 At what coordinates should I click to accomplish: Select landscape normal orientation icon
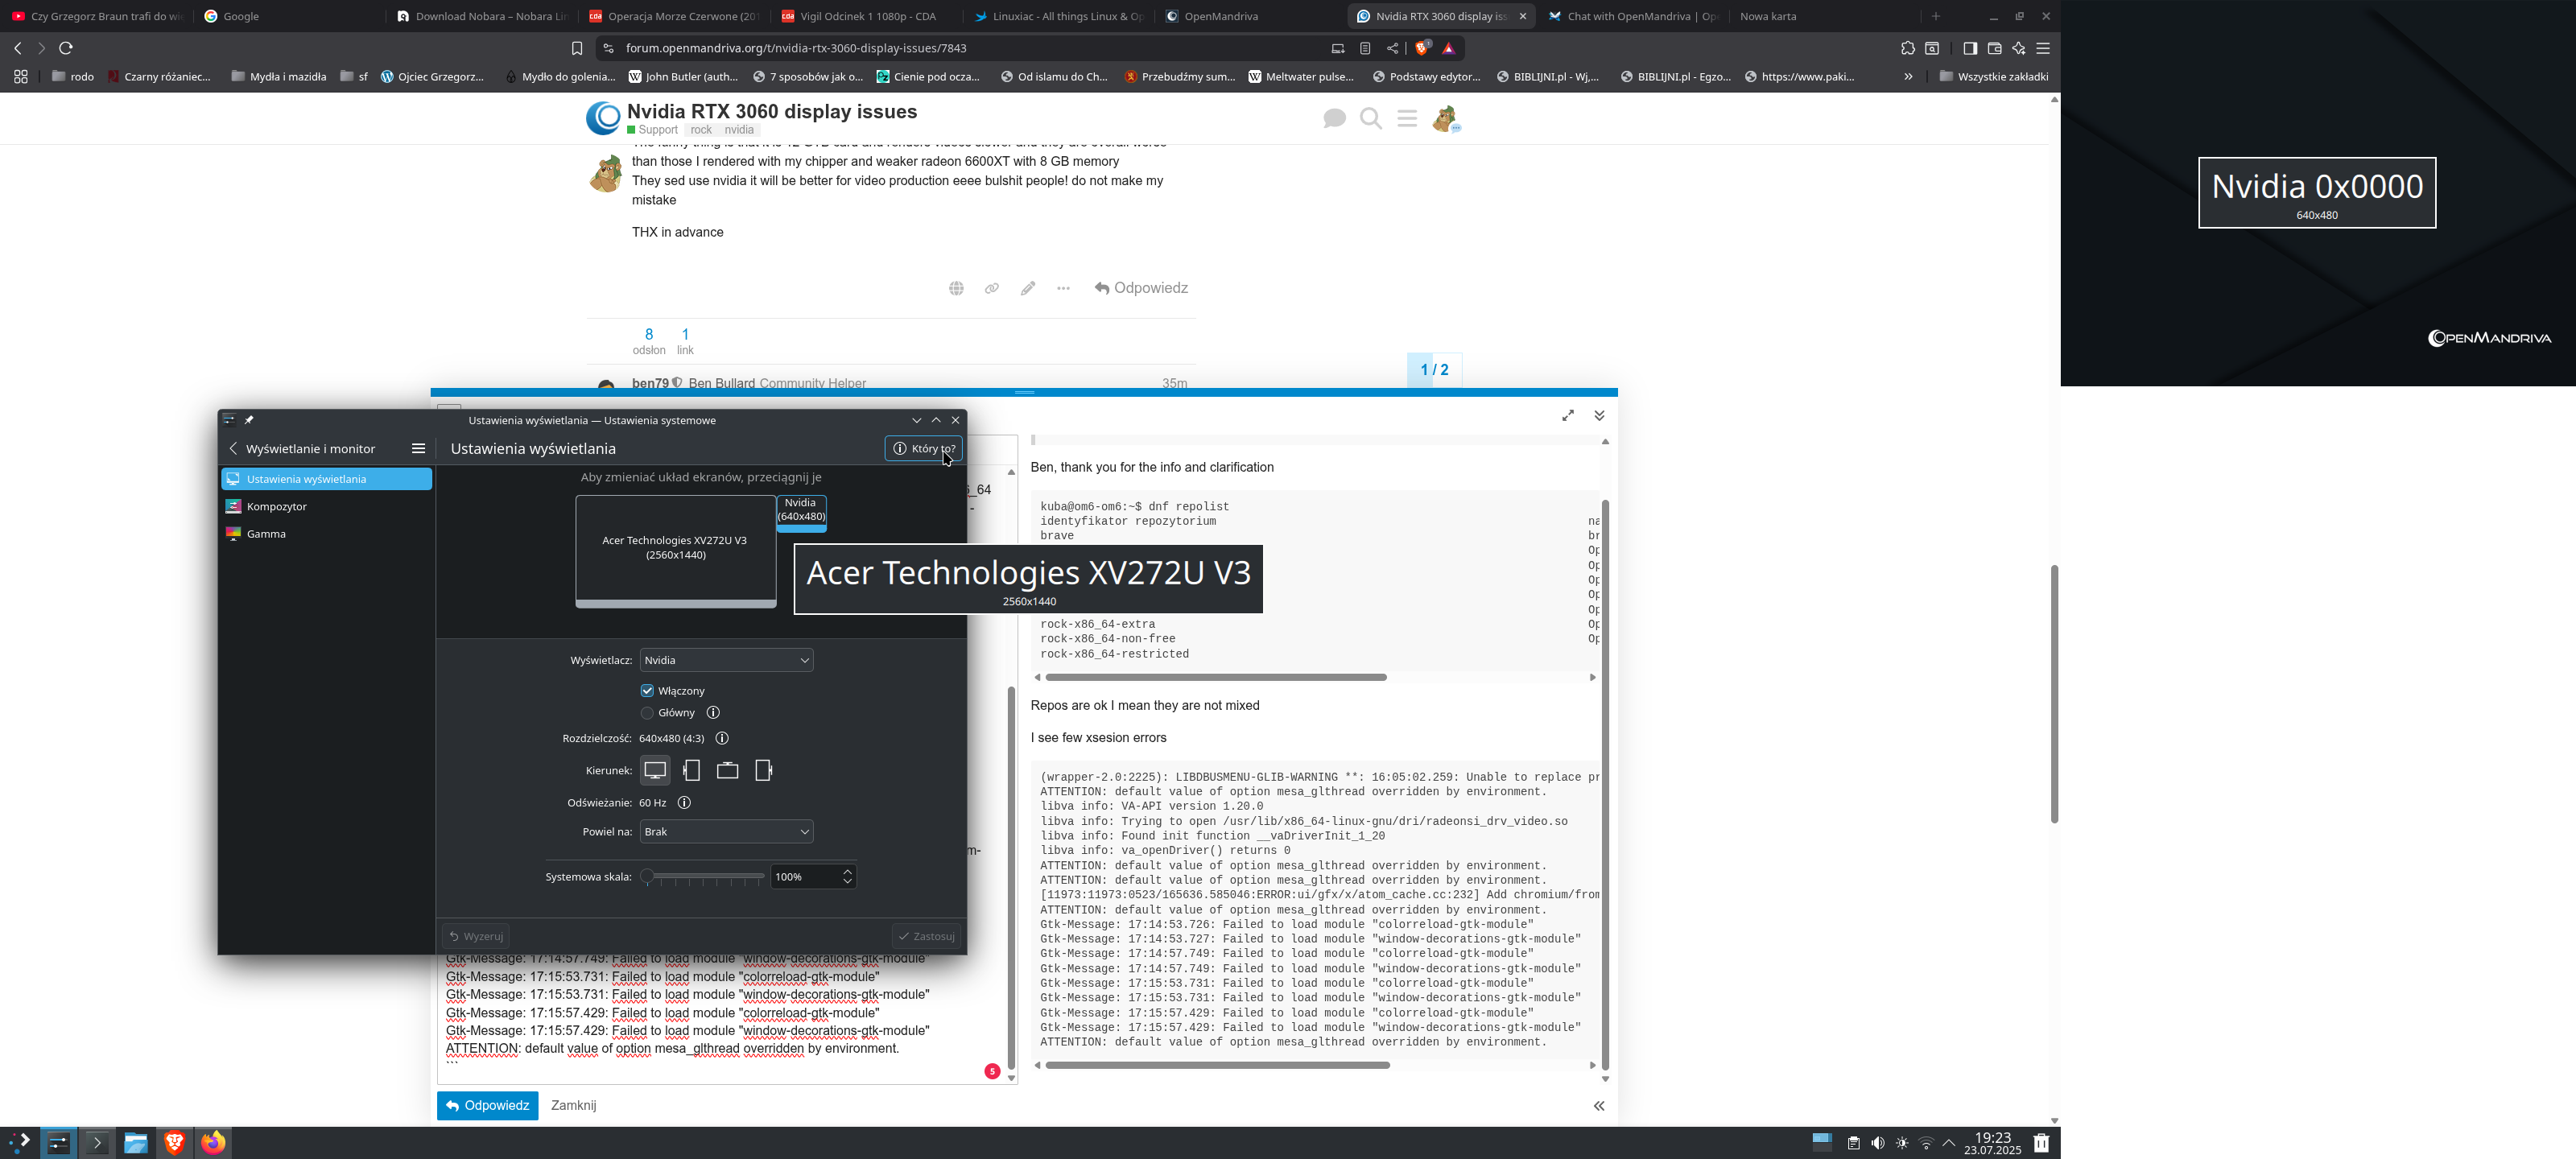tap(655, 770)
